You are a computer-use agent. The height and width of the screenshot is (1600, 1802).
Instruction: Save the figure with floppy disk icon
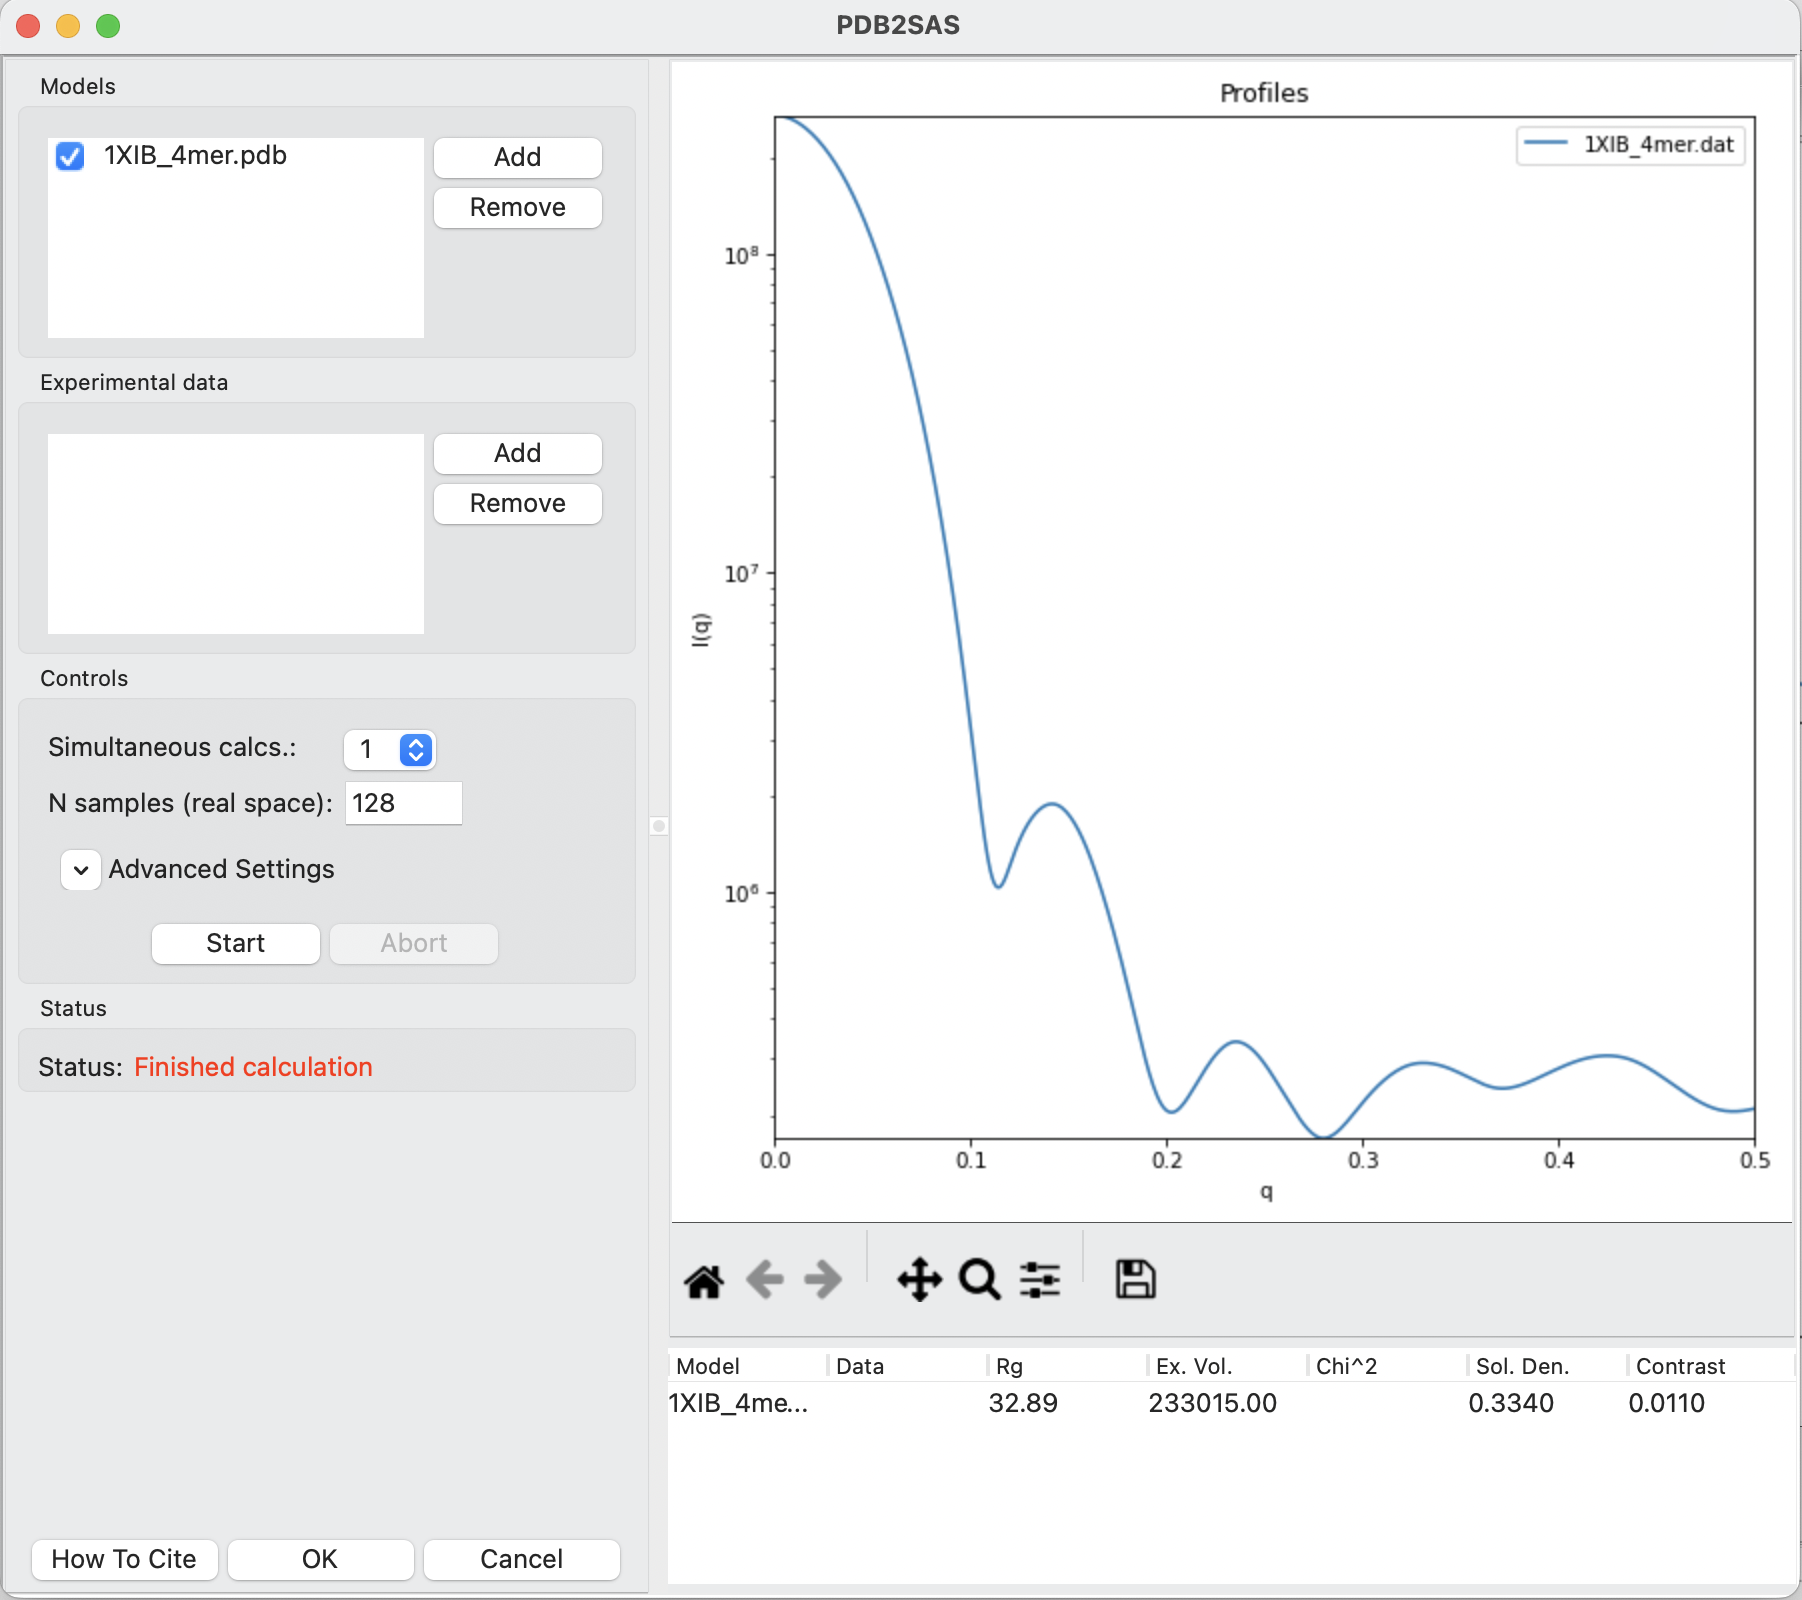point(1135,1279)
